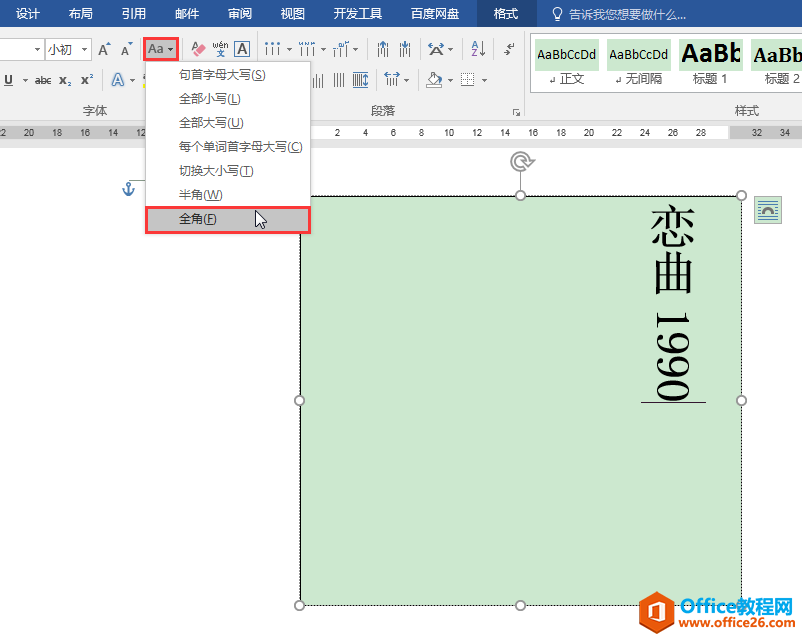Select 句首字母大写(S) menu item
This screenshot has height=640, width=802.
click(228, 75)
